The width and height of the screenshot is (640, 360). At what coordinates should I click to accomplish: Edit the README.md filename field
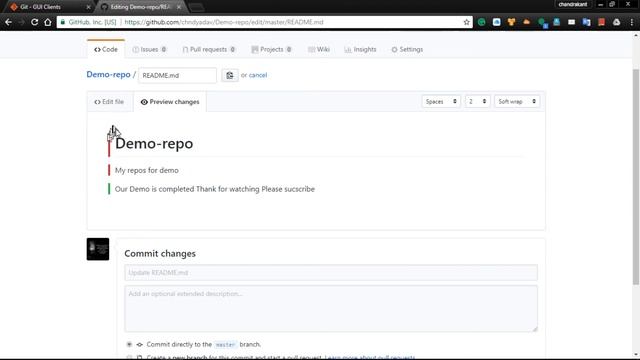click(x=177, y=75)
